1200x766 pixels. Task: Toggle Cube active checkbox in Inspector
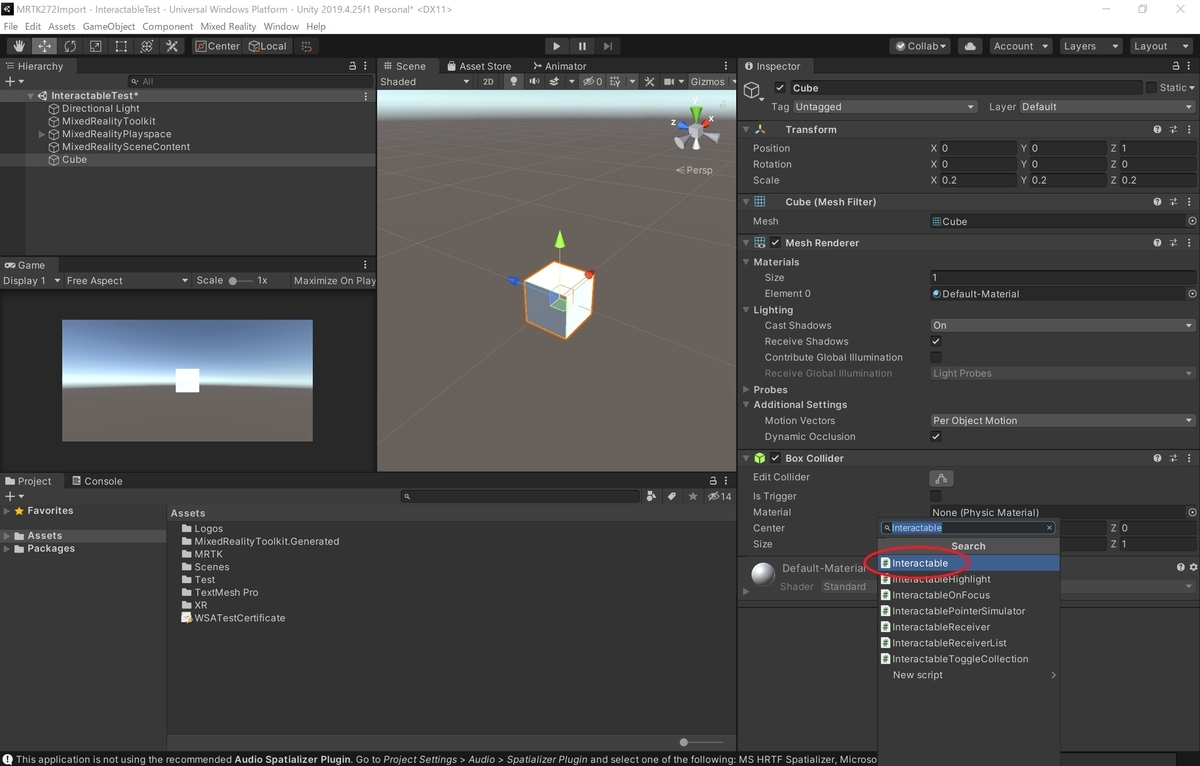click(x=780, y=88)
